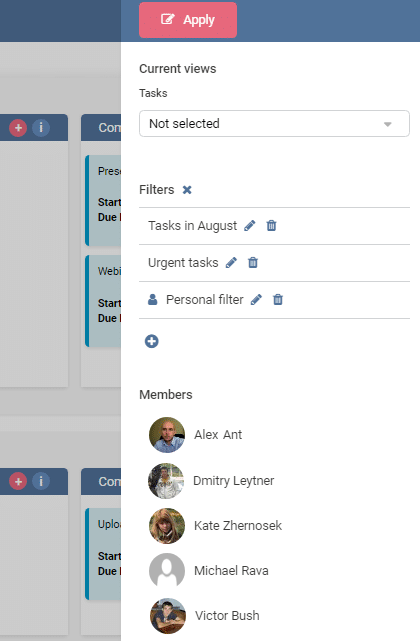
Task: Open the Tasks view dropdown
Action: point(274,123)
